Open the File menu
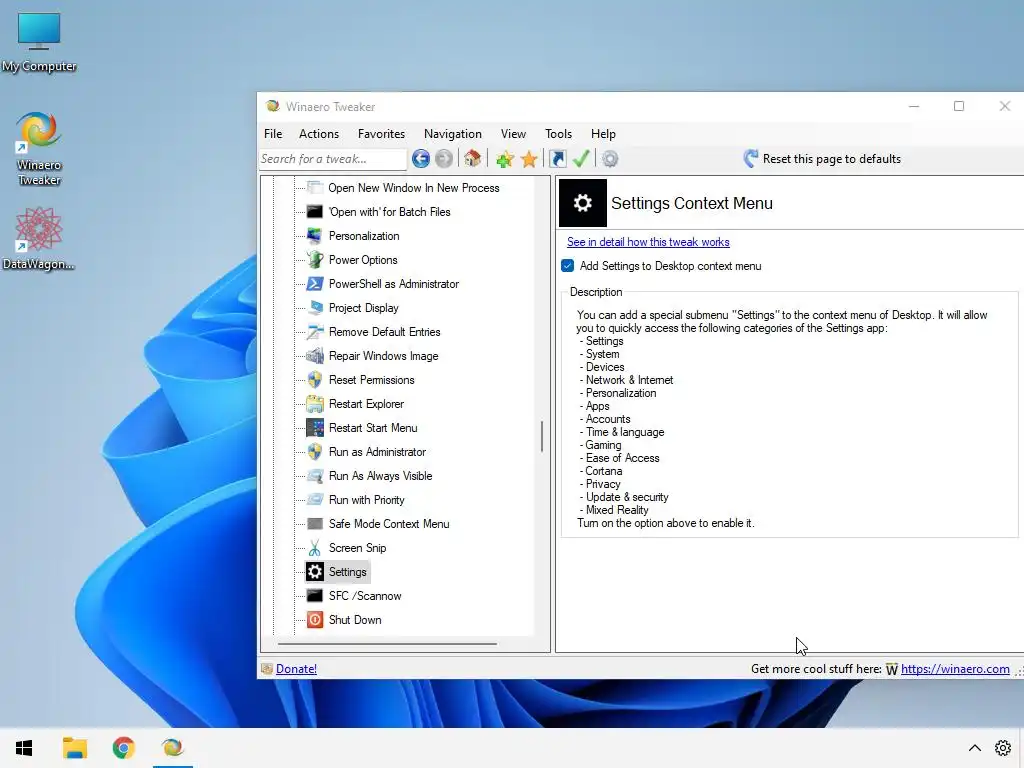The image size is (1024, 768). (x=273, y=134)
